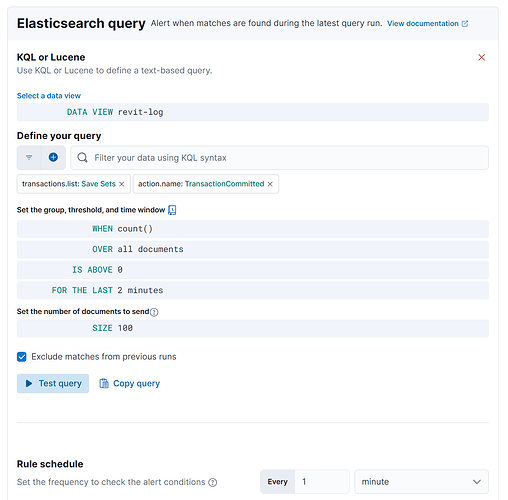
Task: Click the external link icon beside View documentation
Action: pyautogui.click(x=465, y=24)
